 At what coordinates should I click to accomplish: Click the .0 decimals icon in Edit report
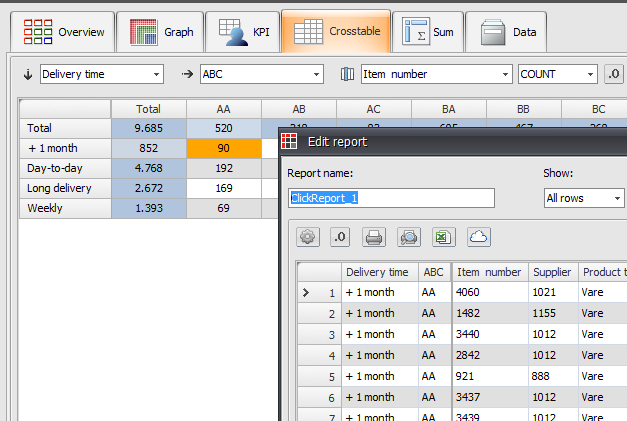340,237
